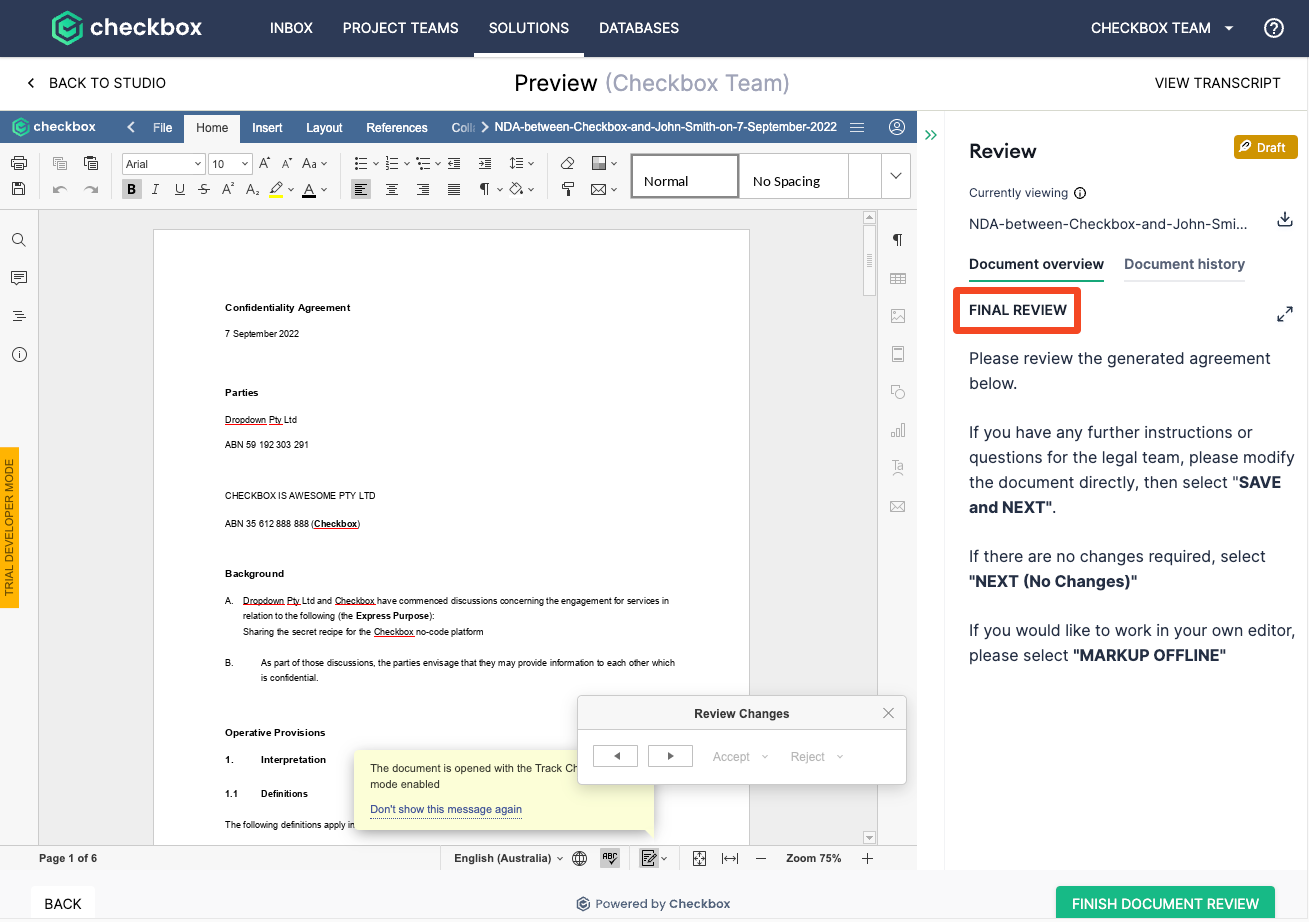Image resolution: width=1309 pixels, height=922 pixels.
Task: Switch to the References tab
Action: tap(397, 127)
